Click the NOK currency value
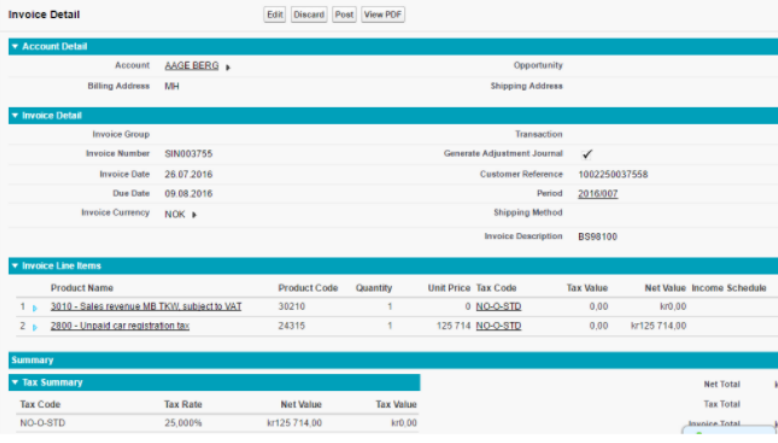The height and width of the screenshot is (443, 778). pyautogui.click(x=175, y=214)
